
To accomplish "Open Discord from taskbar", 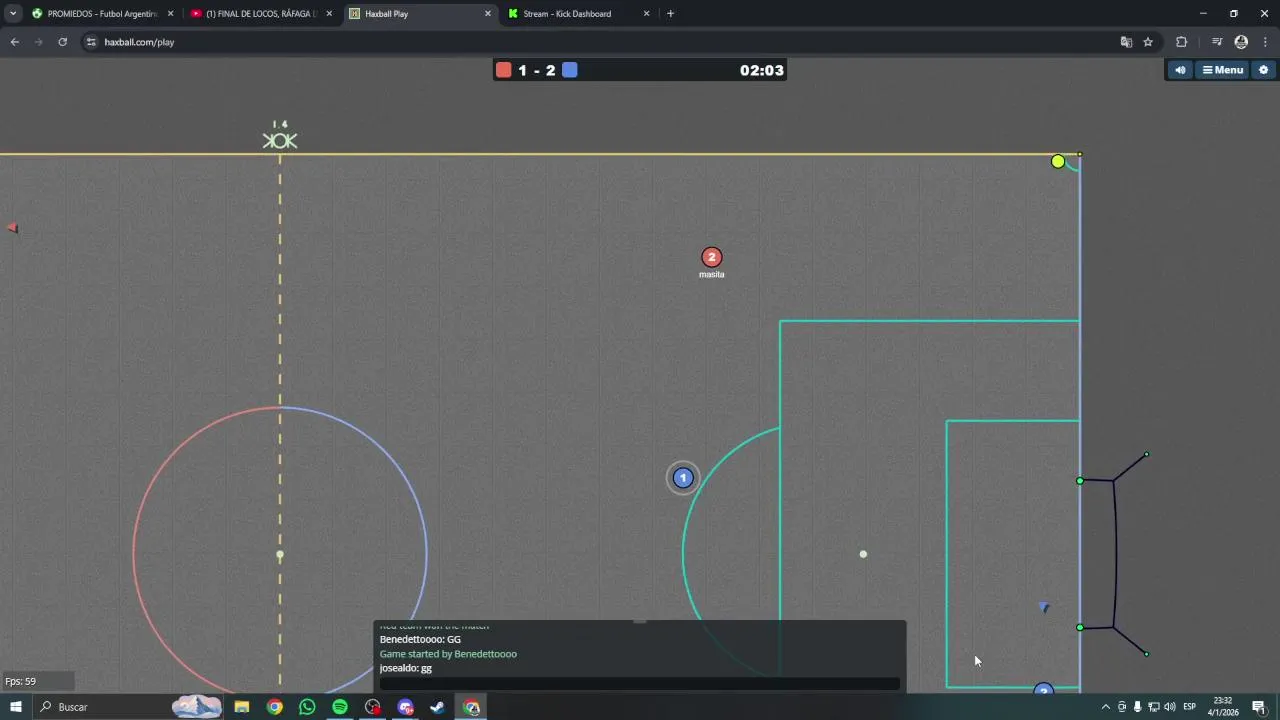I will click(405, 707).
